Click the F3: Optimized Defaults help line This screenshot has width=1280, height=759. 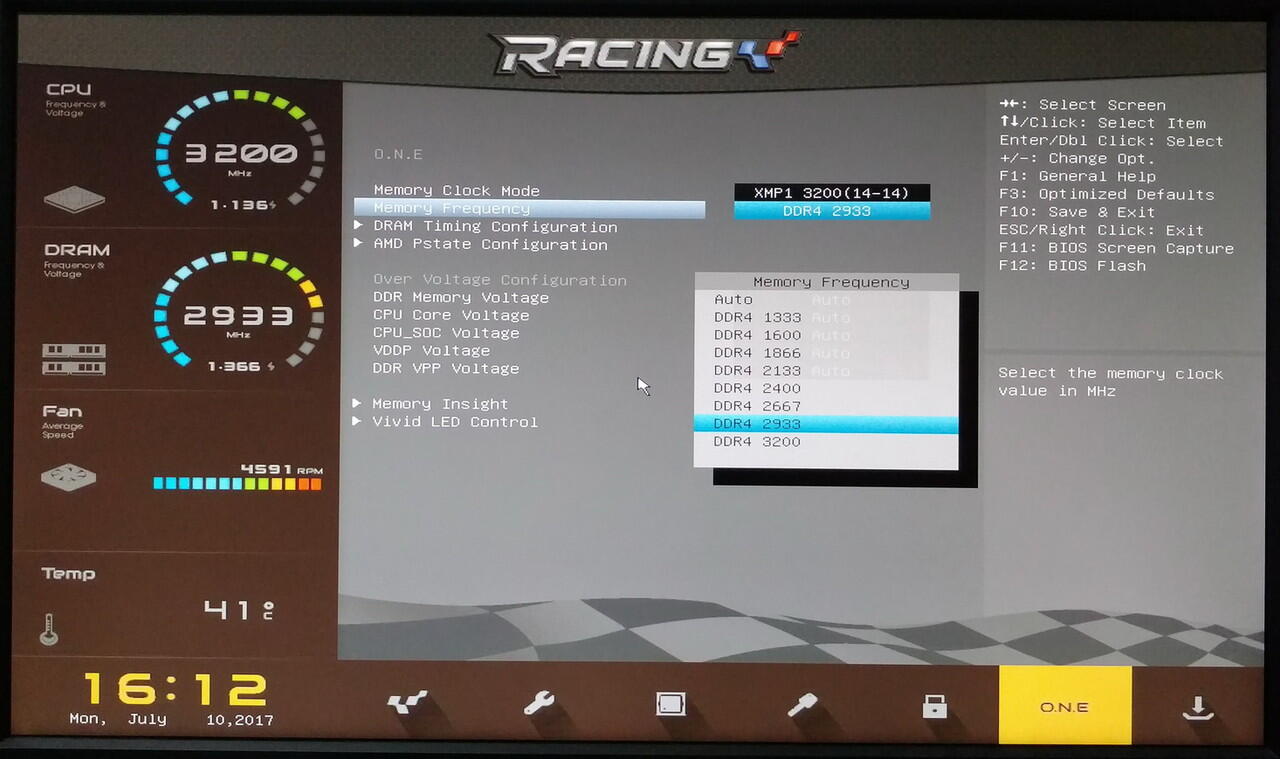pos(1106,195)
